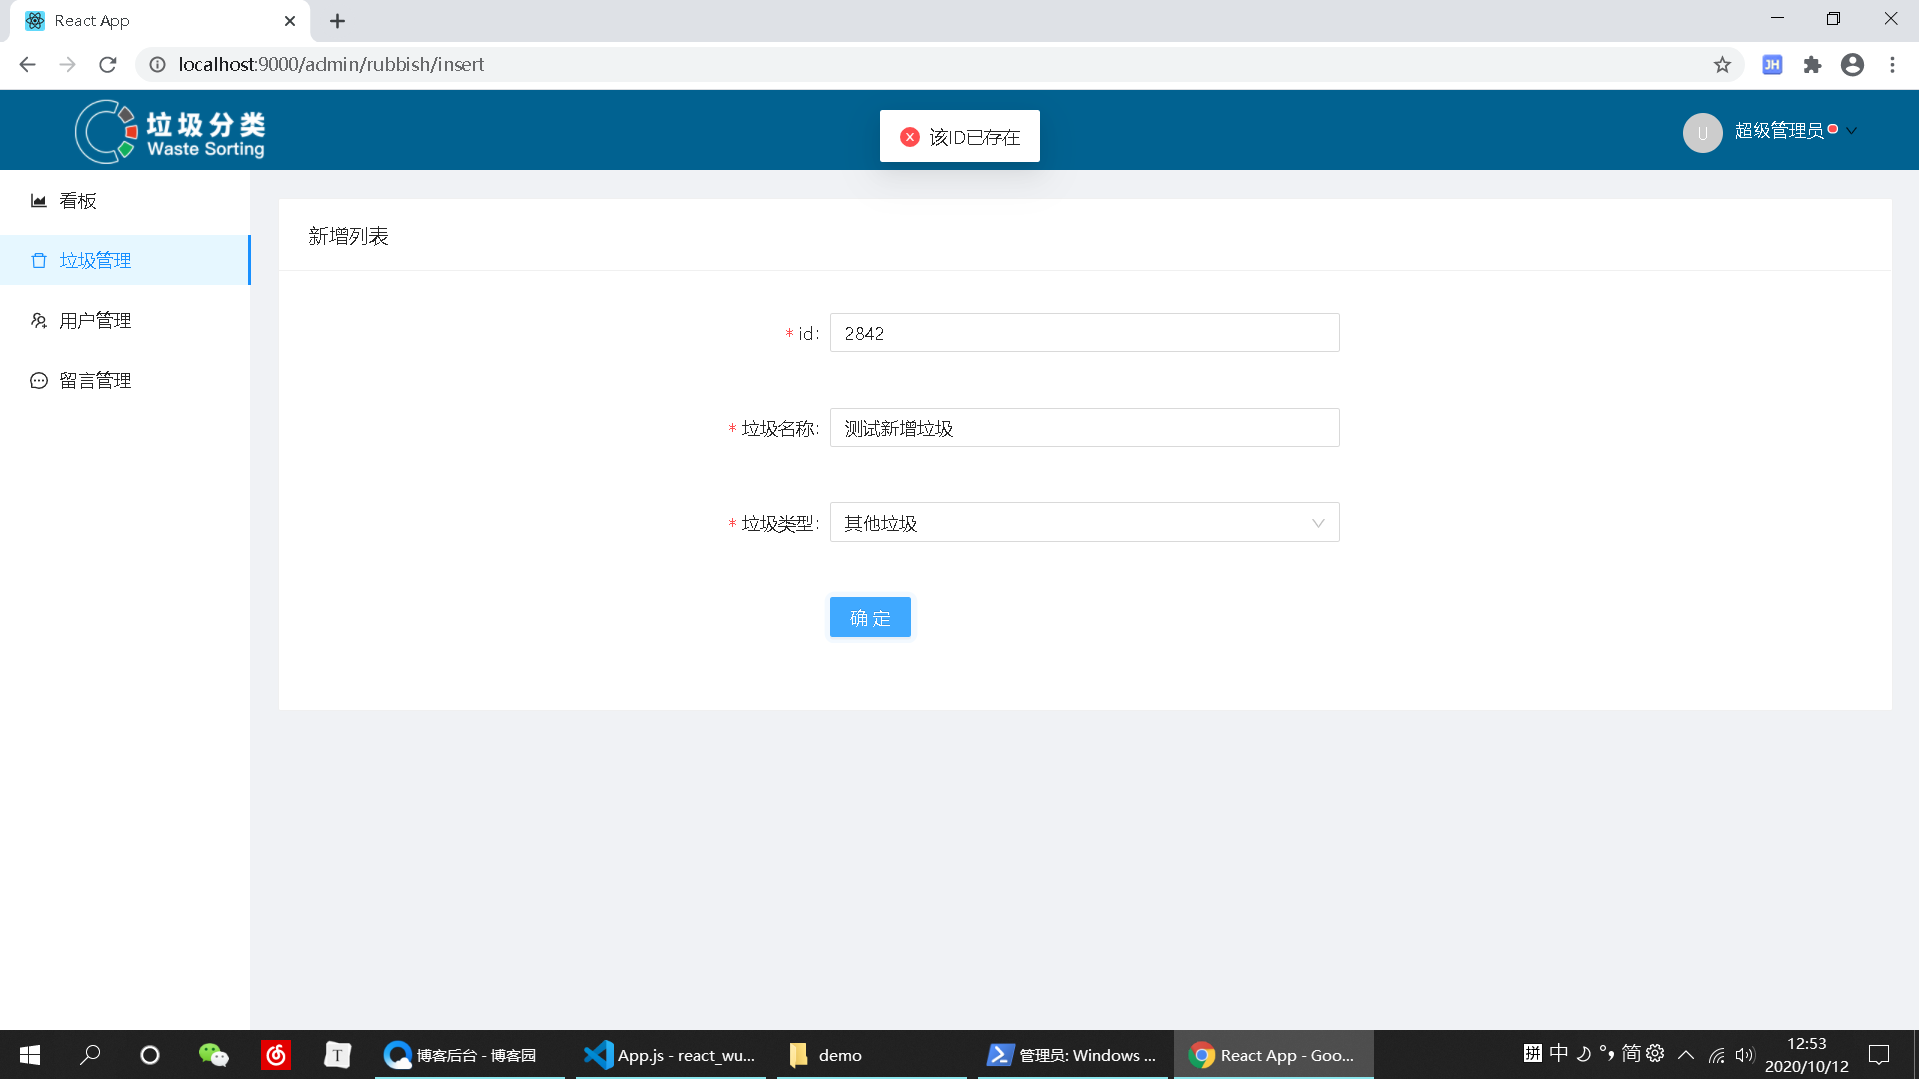The height and width of the screenshot is (1079, 1919).
Task: Switch to VS Code App.js window
Action: (671, 1055)
